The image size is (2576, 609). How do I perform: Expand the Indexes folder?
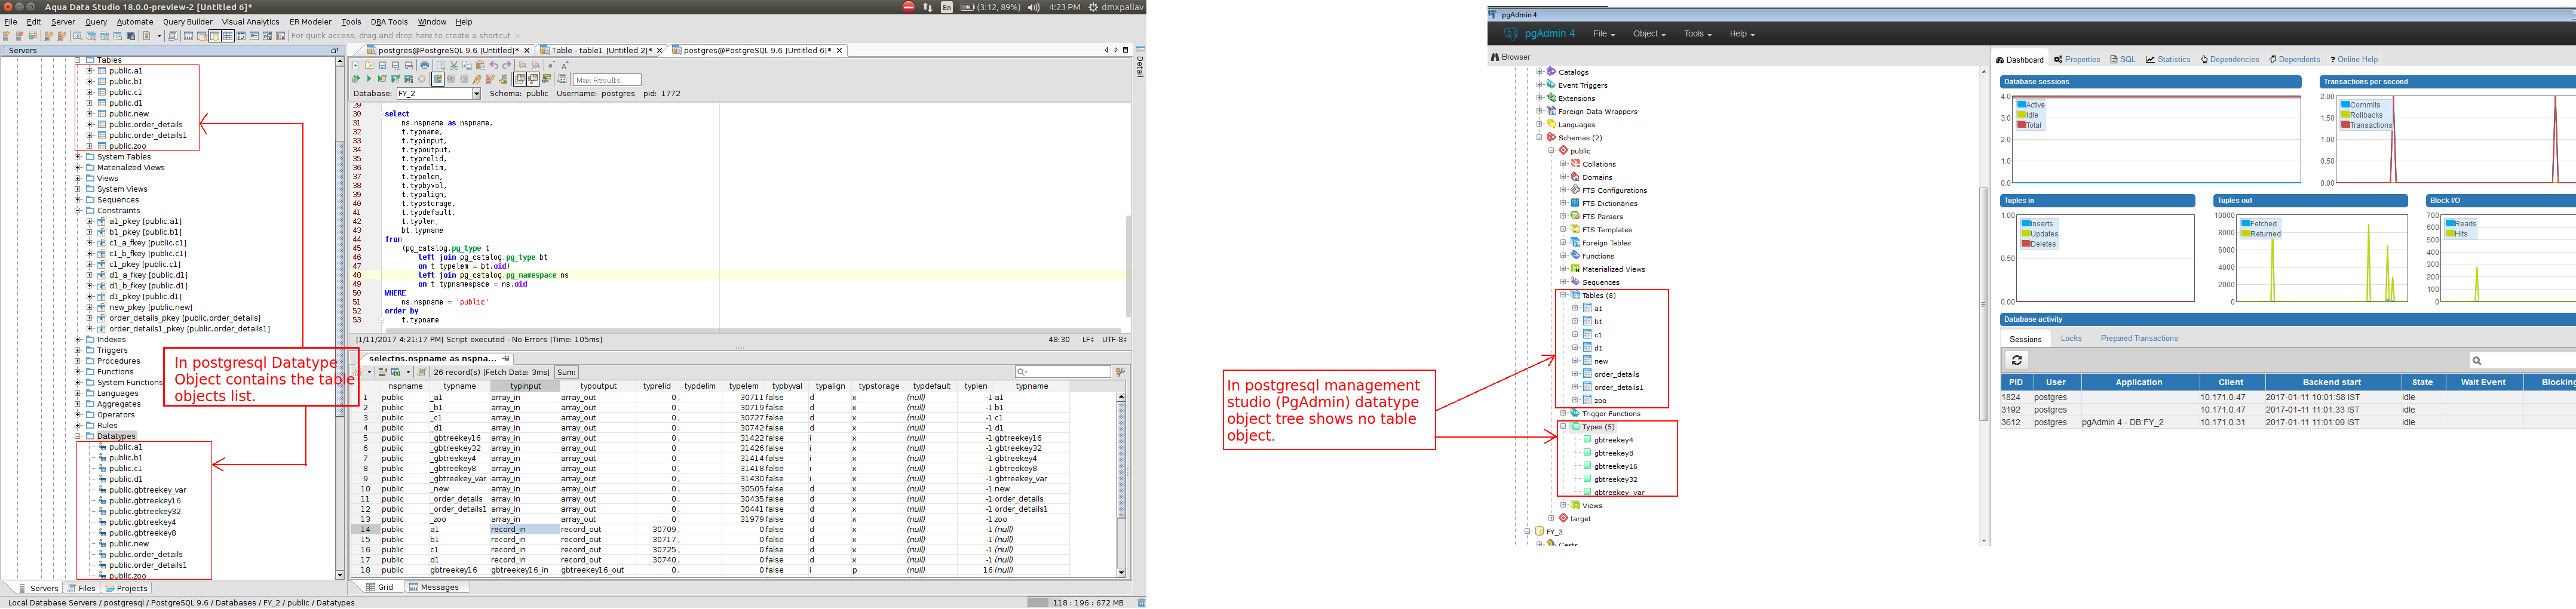coord(78,340)
